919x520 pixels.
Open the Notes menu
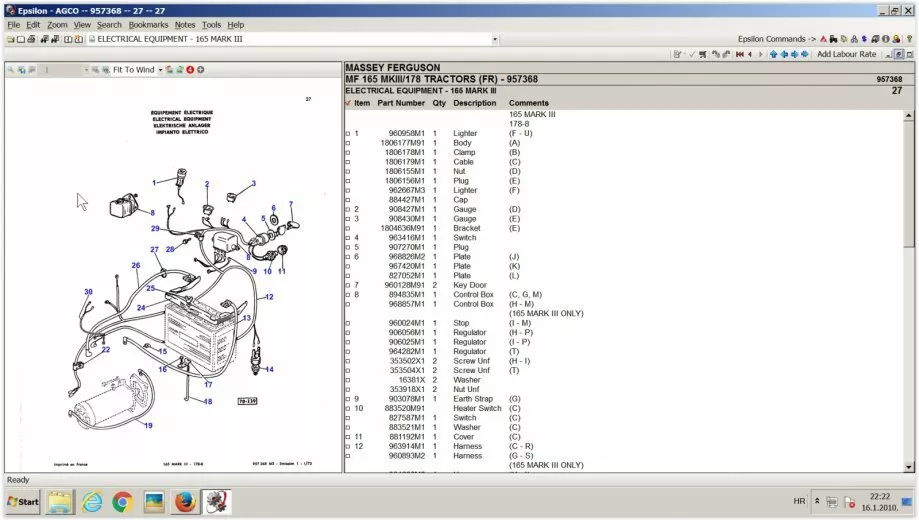pos(185,25)
